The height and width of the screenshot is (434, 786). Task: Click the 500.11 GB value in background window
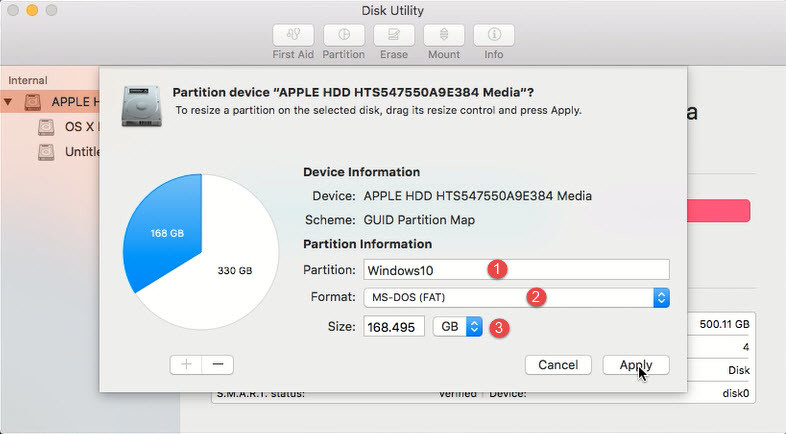[724, 324]
